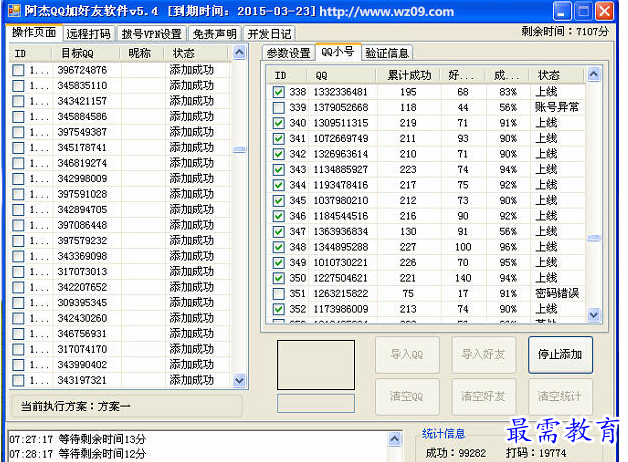Click the 导入QQ button

(407, 355)
